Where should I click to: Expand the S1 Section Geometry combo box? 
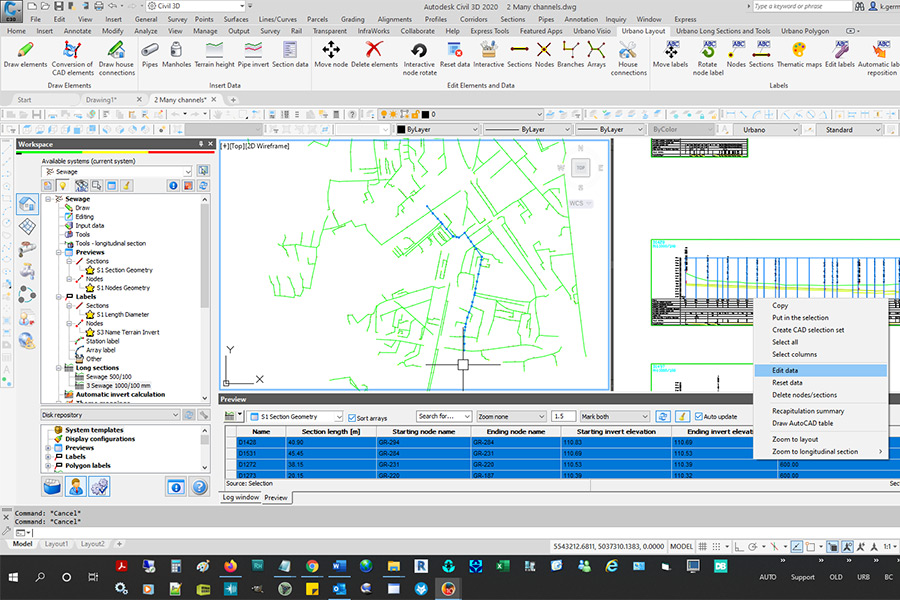tap(296, 416)
